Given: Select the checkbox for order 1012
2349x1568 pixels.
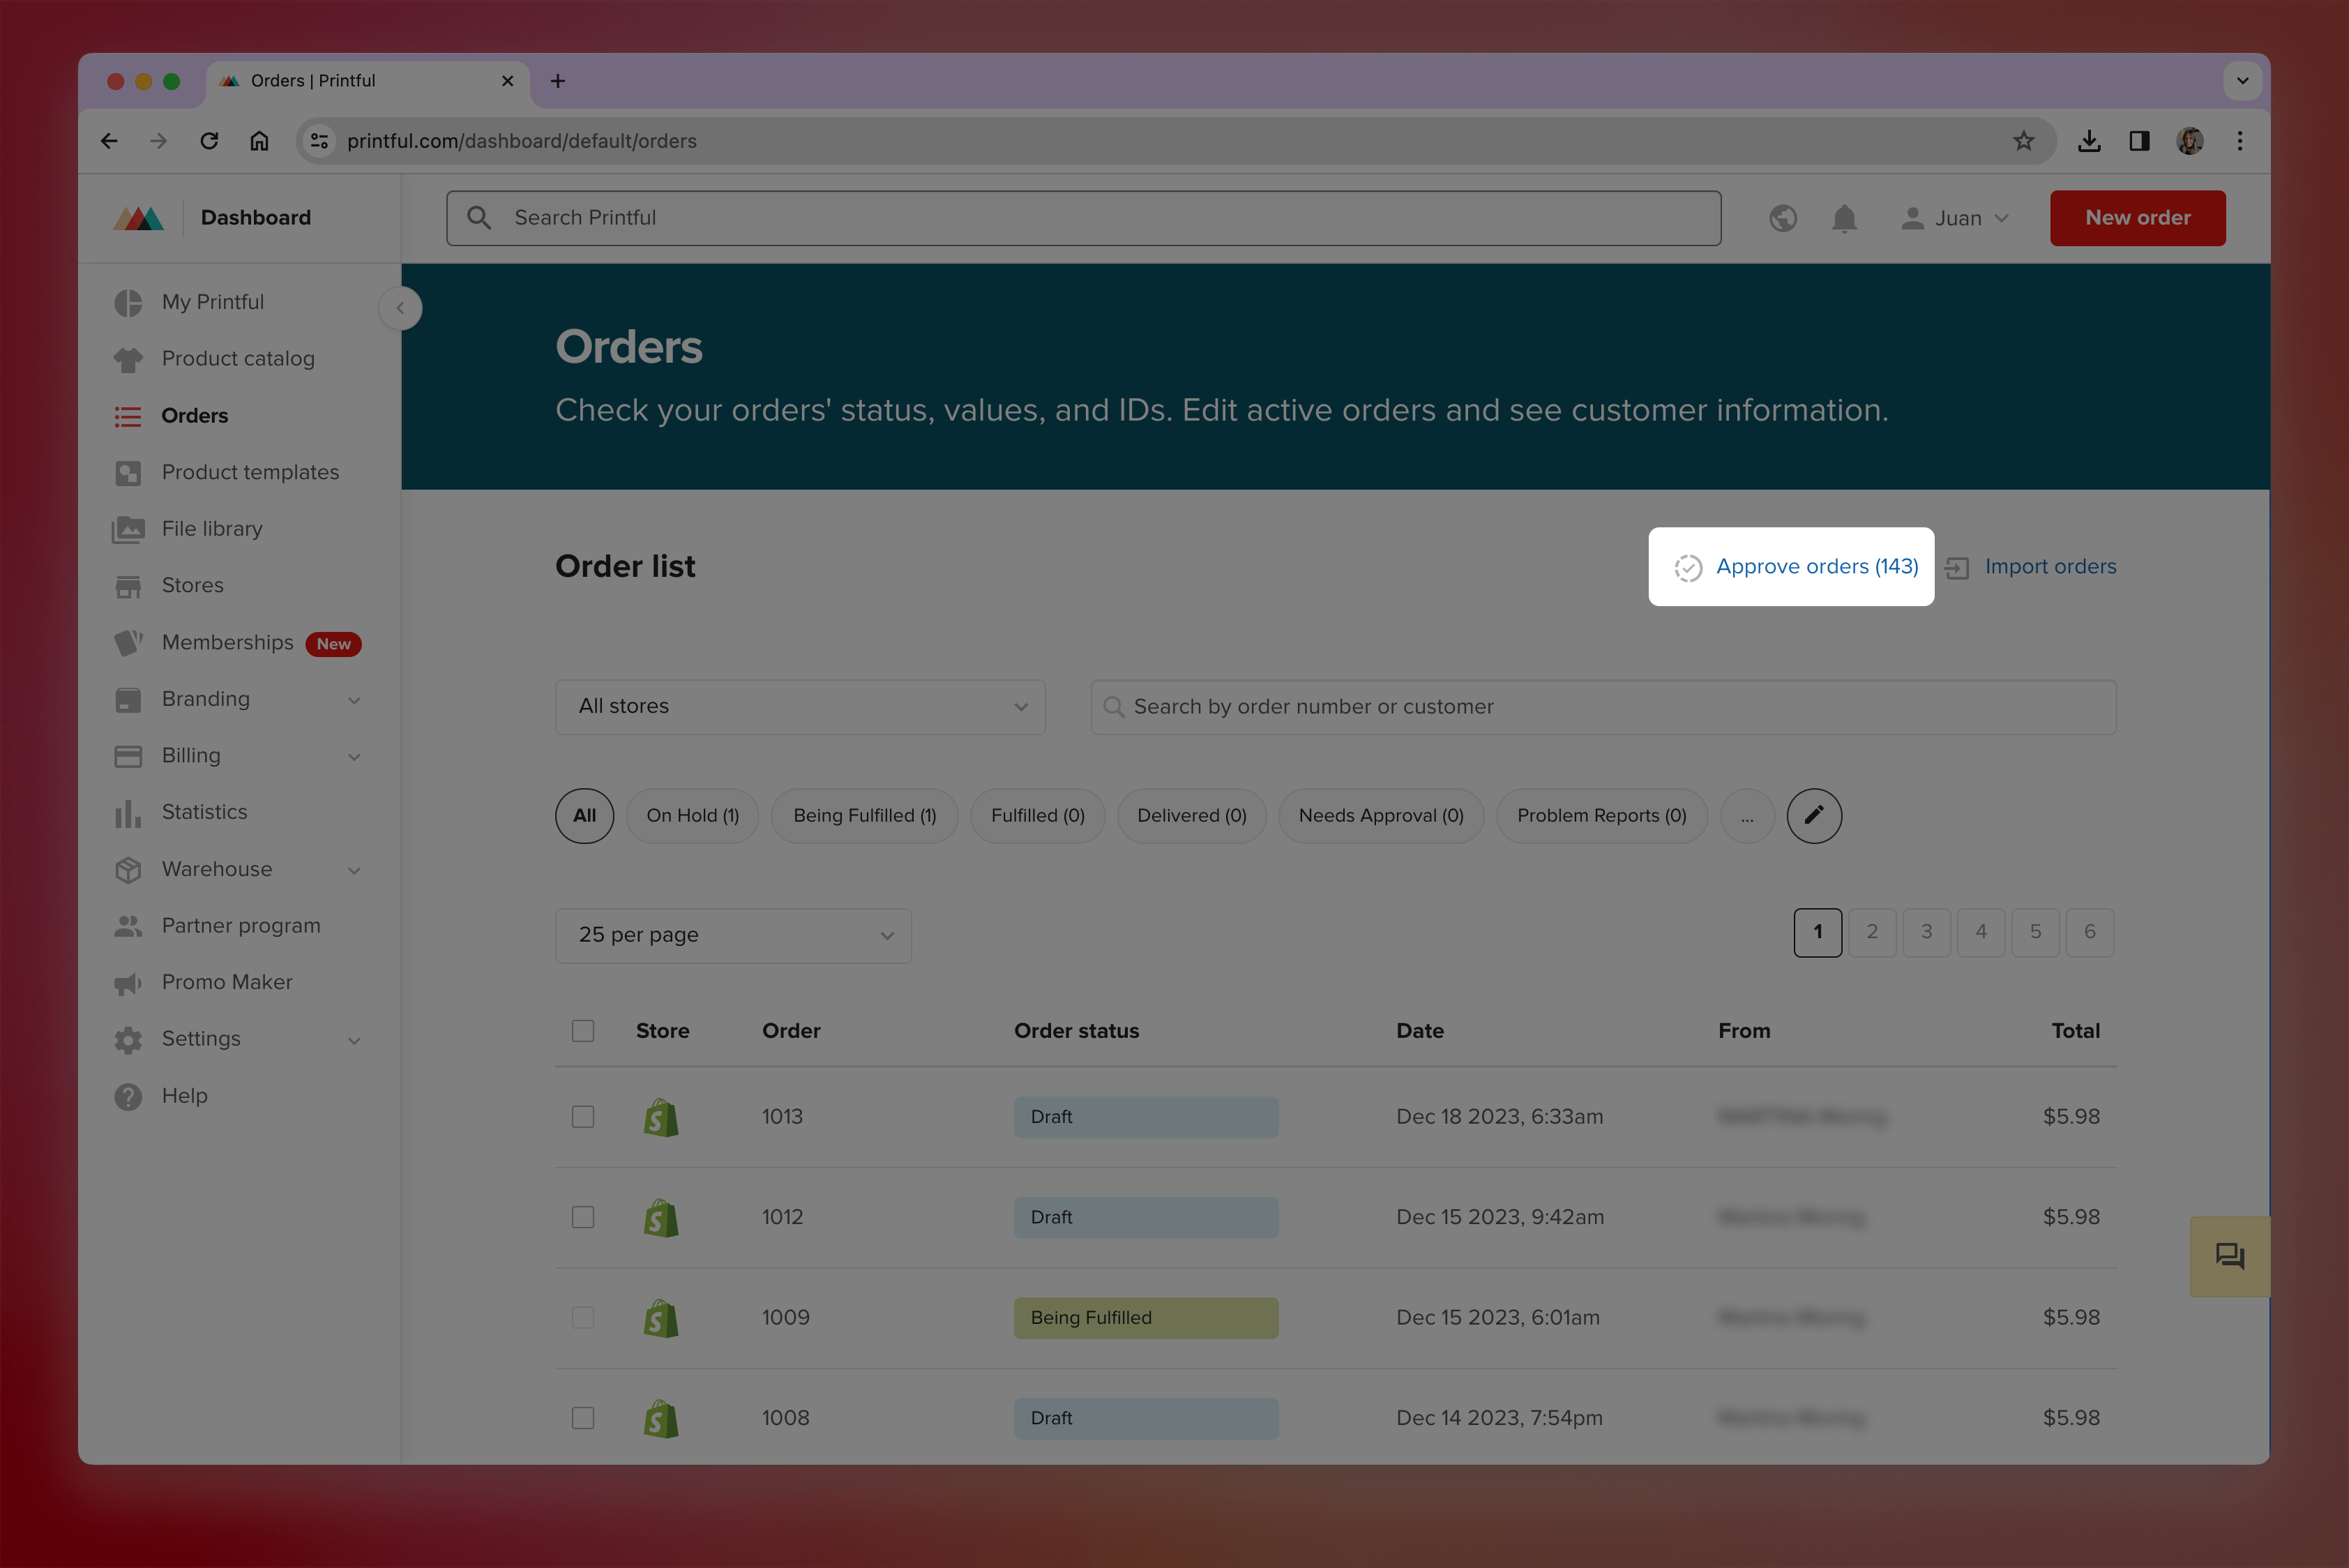Looking at the screenshot, I should click(x=583, y=1217).
